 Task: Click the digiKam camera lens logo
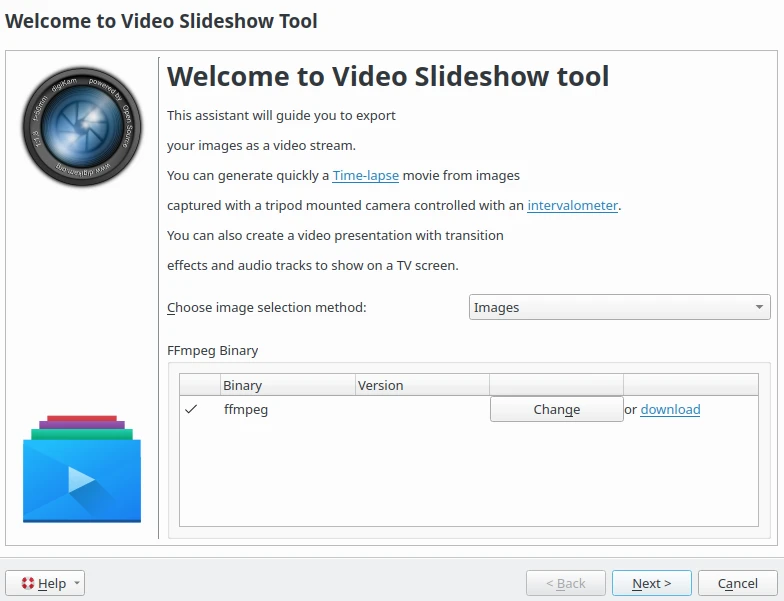point(81,126)
